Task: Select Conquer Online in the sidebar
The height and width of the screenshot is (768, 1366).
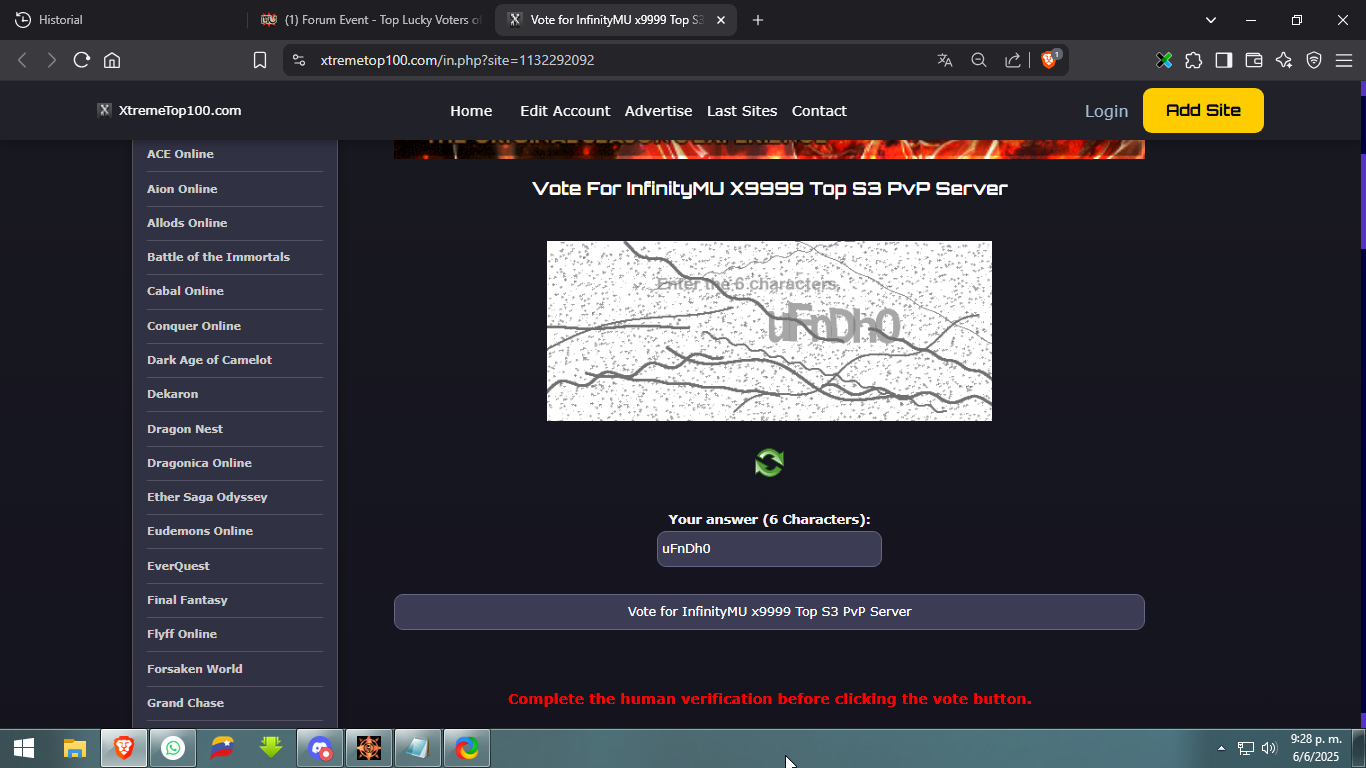Action: pos(194,326)
